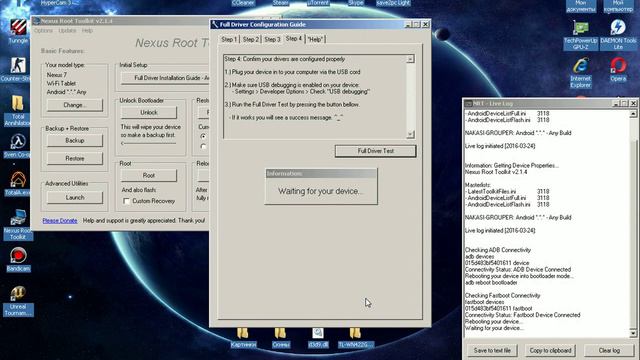Switch to Step 2 tab

click(251, 39)
